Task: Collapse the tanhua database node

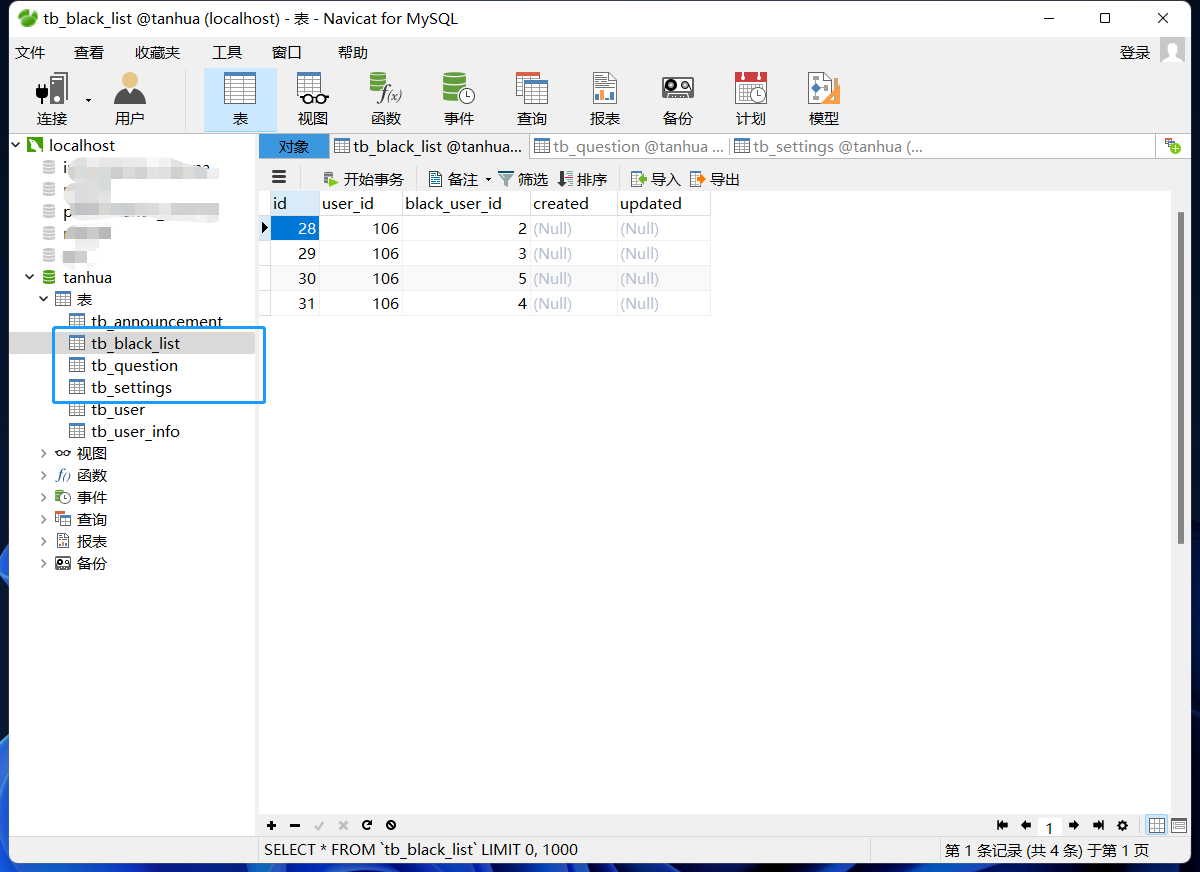Action: click(30, 277)
